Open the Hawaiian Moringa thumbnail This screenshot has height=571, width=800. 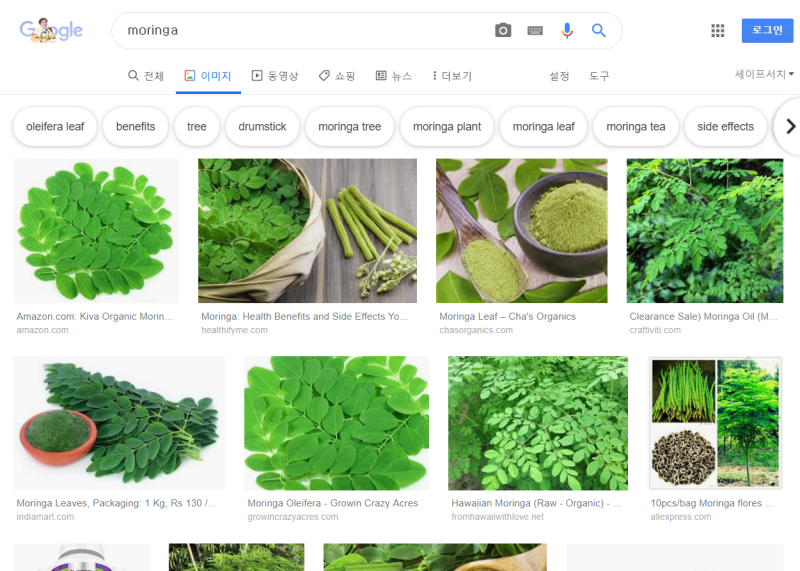coord(538,423)
